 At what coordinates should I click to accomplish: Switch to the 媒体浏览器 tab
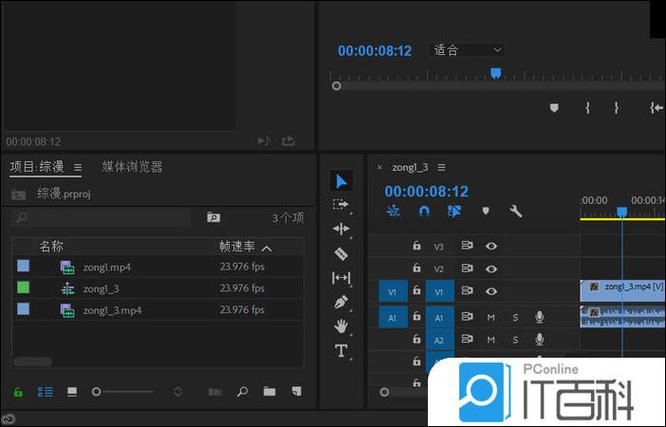[x=132, y=167]
